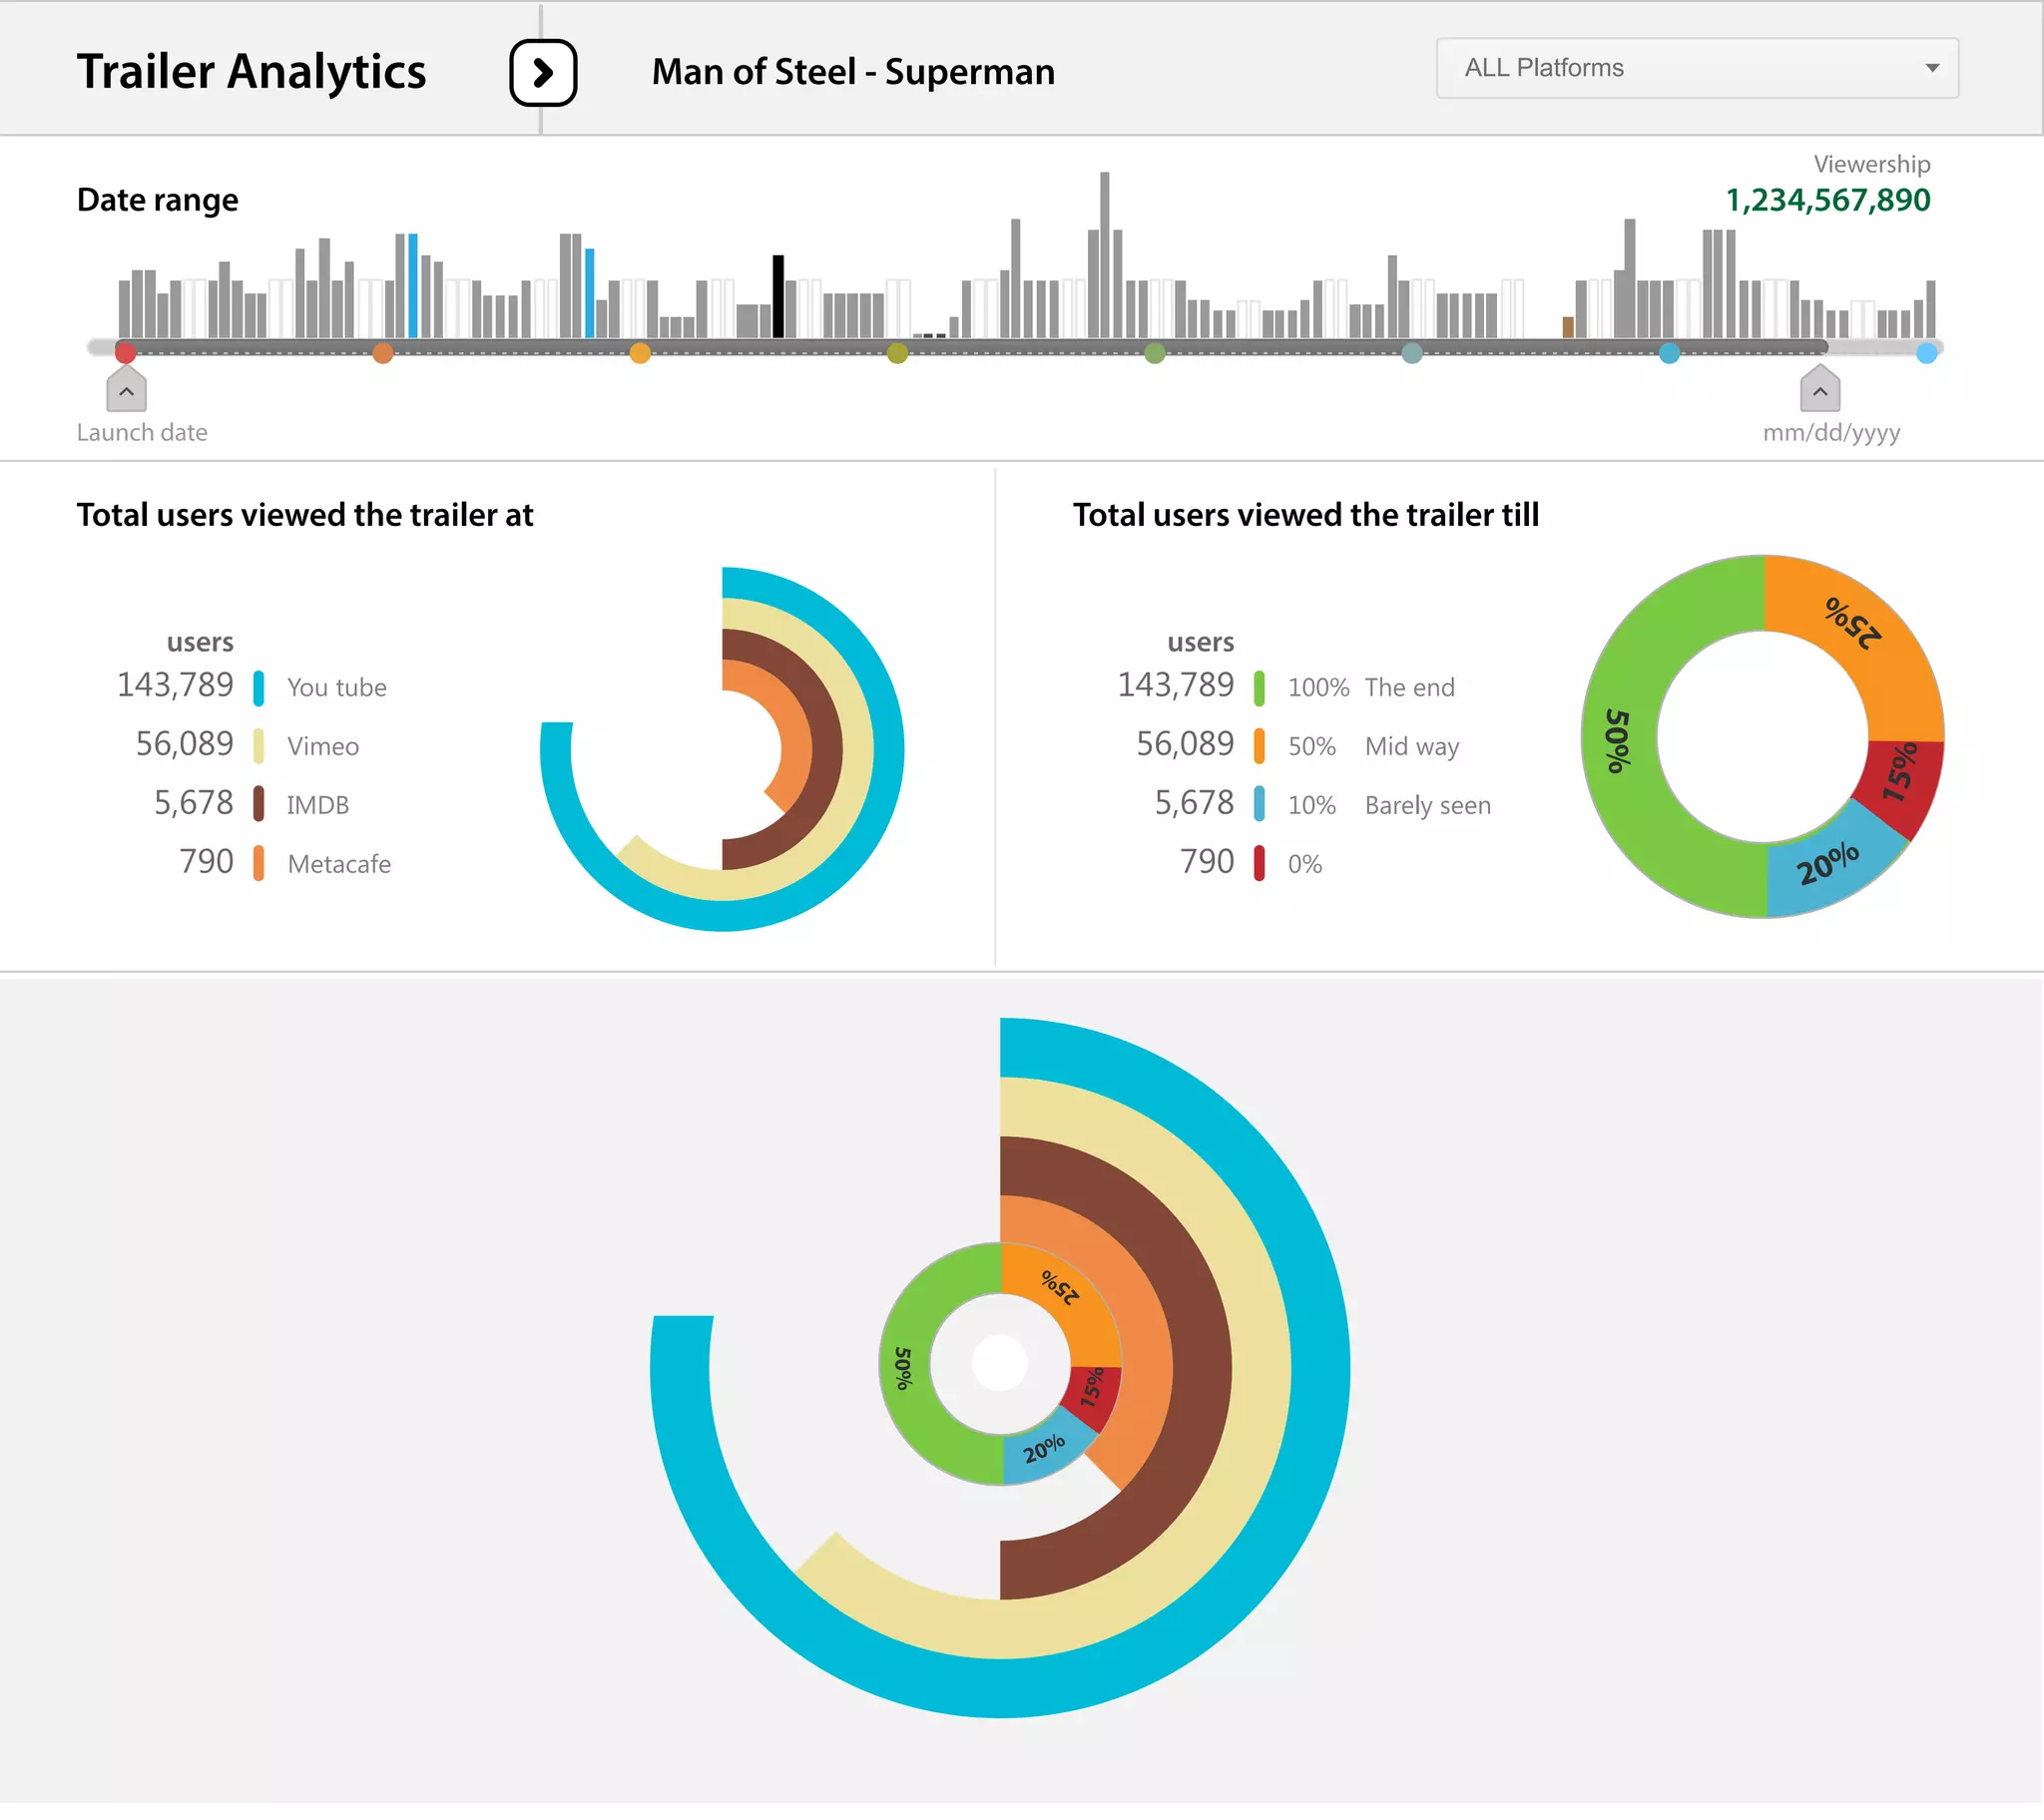
Task: Click the Launch date slider handle
Action: (x=126, y=391)
